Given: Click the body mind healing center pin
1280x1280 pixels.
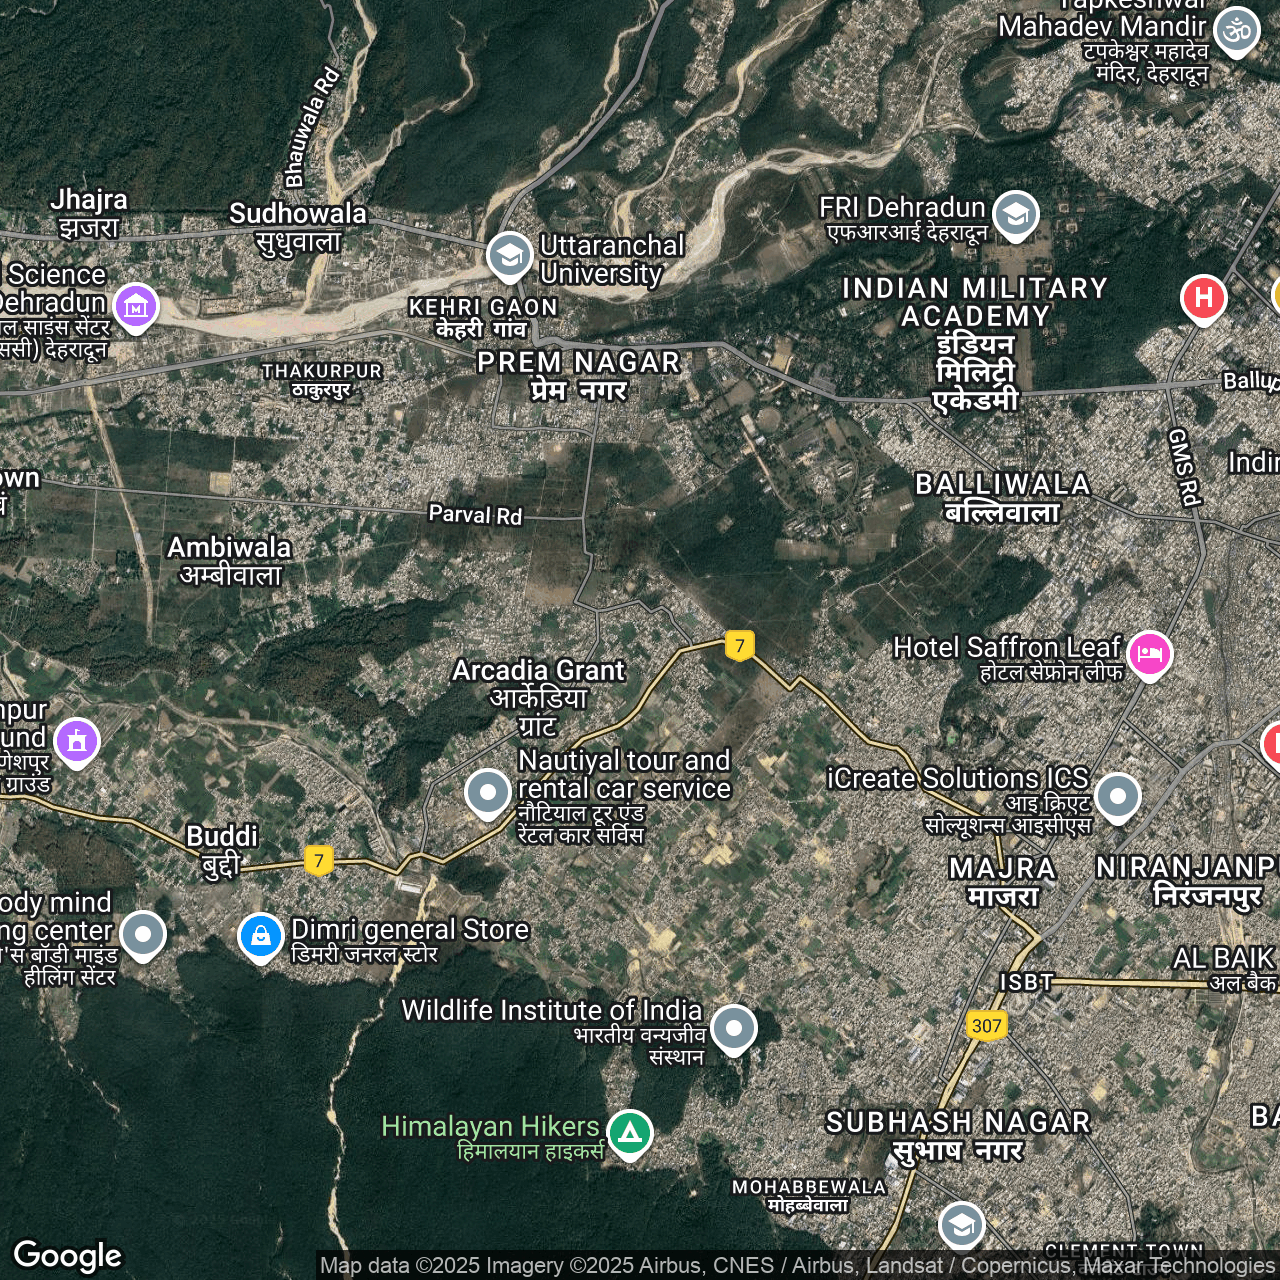Looking at the screenshot, I should pyautogui.click(x=143, y=934).
